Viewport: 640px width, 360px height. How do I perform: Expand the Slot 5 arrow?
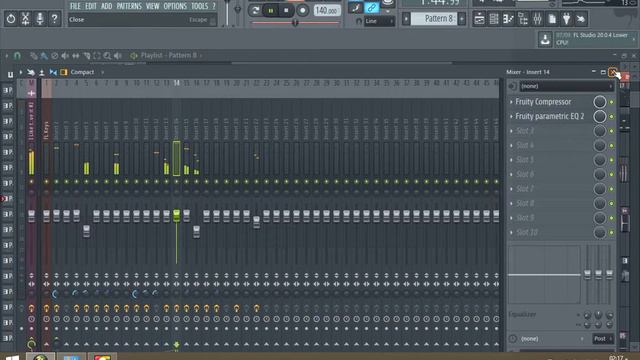[511, 160]
